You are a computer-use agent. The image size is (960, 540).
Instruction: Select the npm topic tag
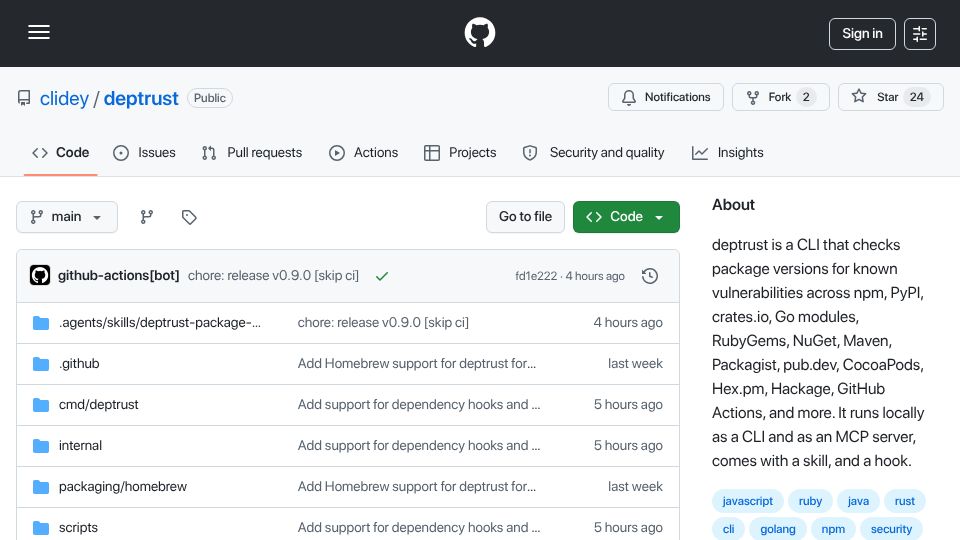pos(833,529)
